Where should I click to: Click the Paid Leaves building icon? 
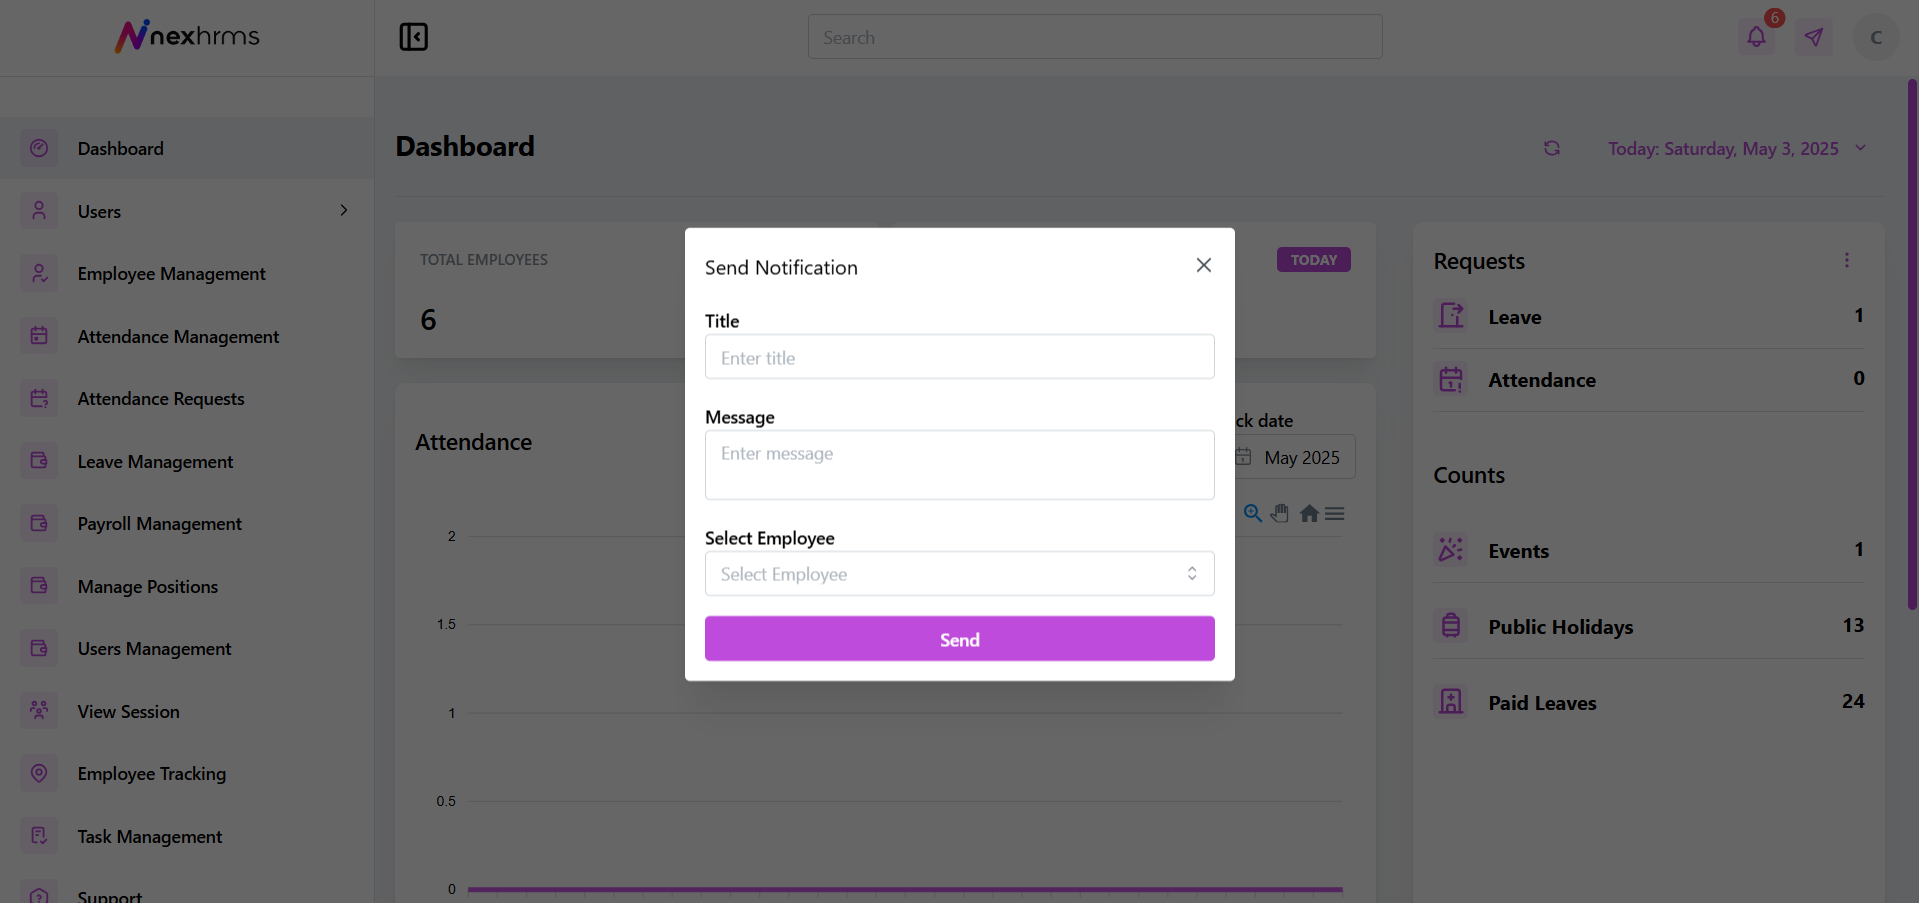point(1451,702)
